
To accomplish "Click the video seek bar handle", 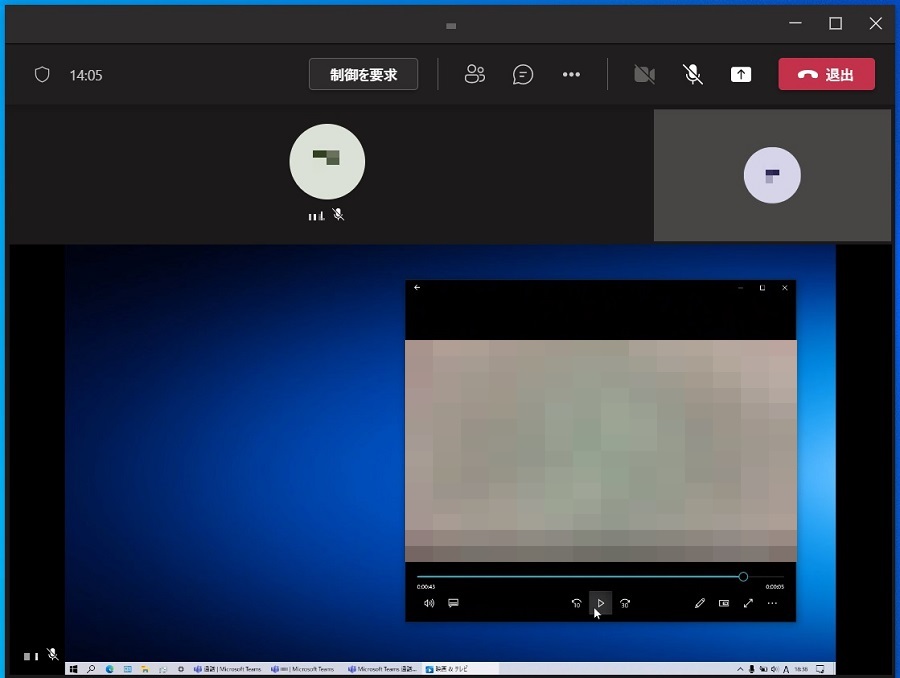I will (743, 577).
